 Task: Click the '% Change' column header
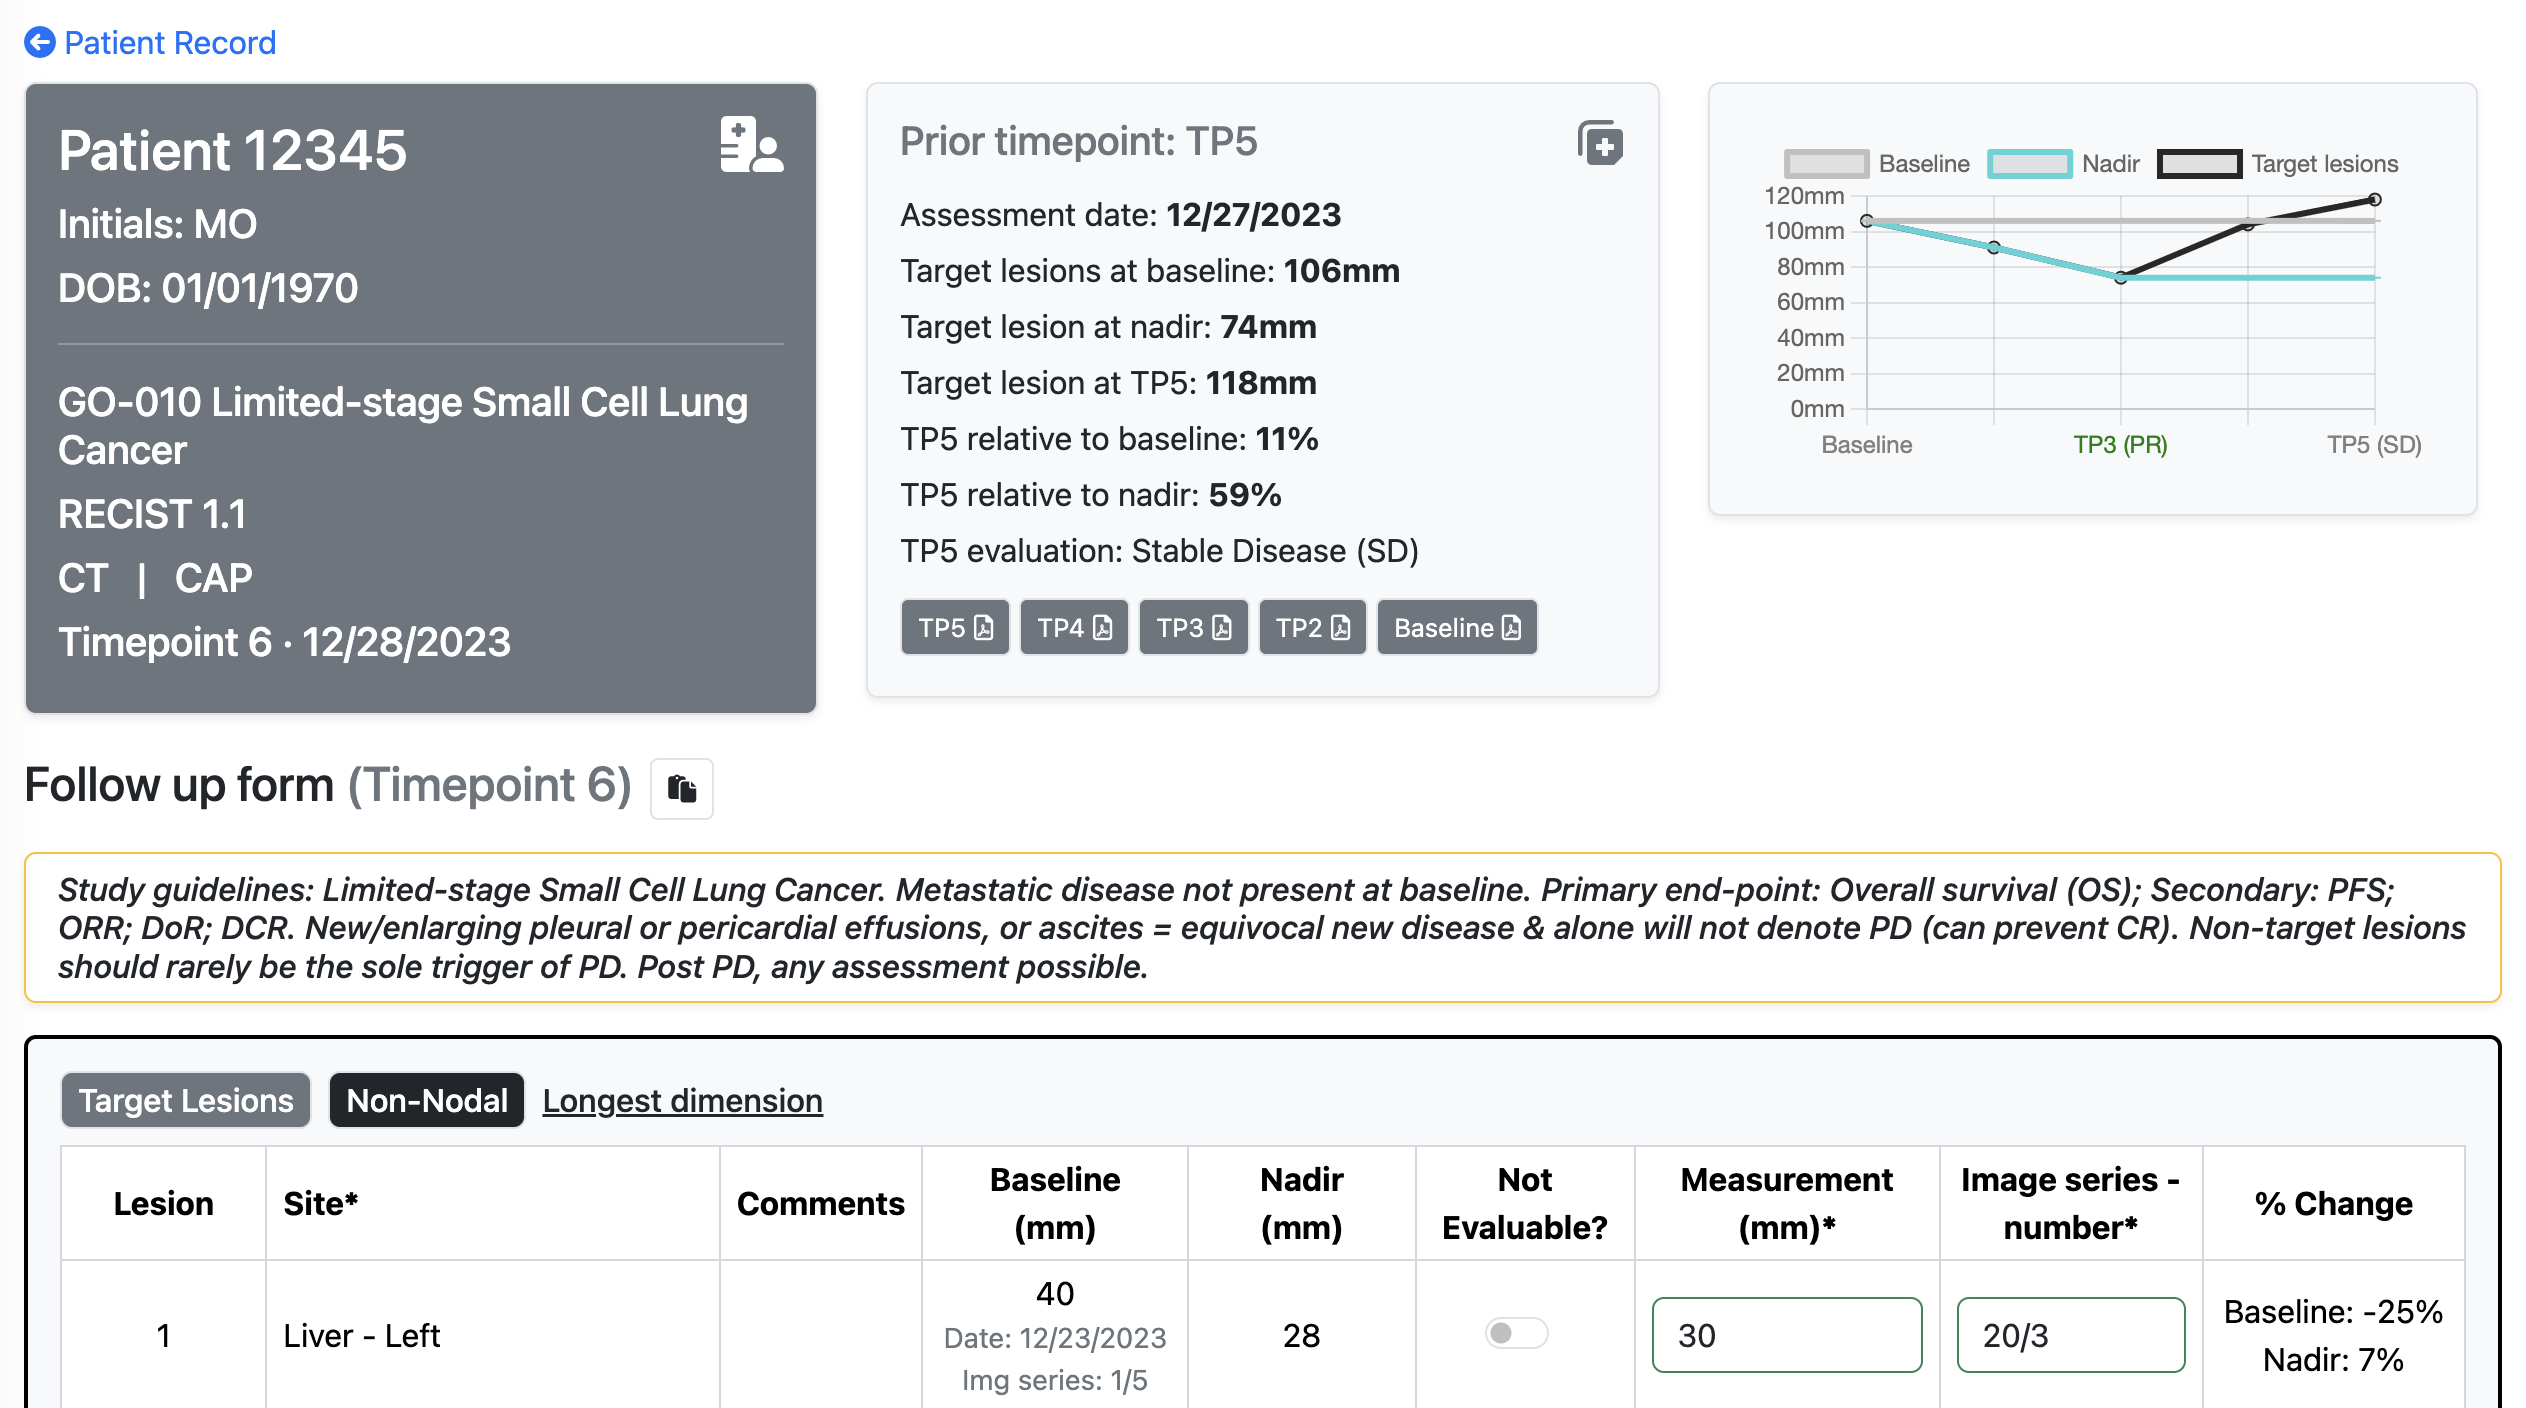[2333, 1203]
